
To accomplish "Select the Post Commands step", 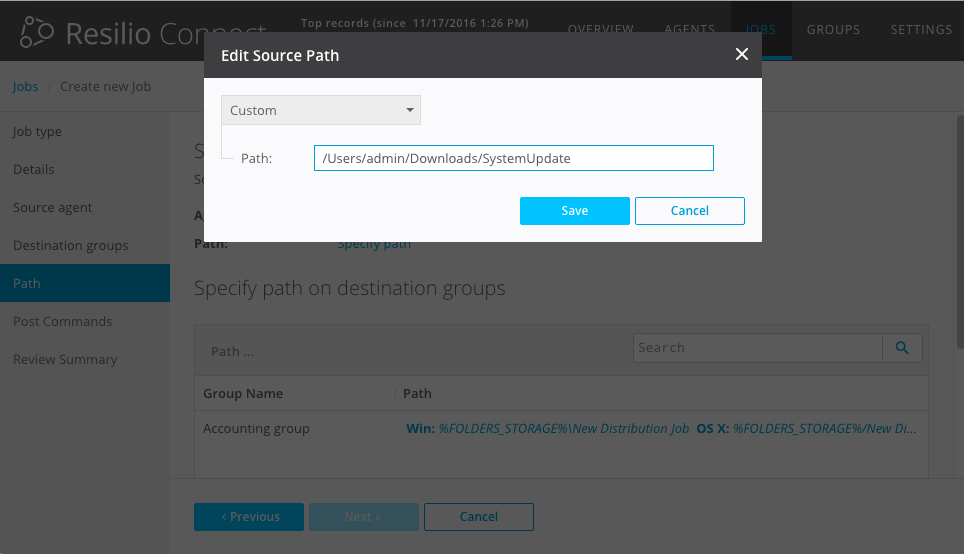I will 62,322.
